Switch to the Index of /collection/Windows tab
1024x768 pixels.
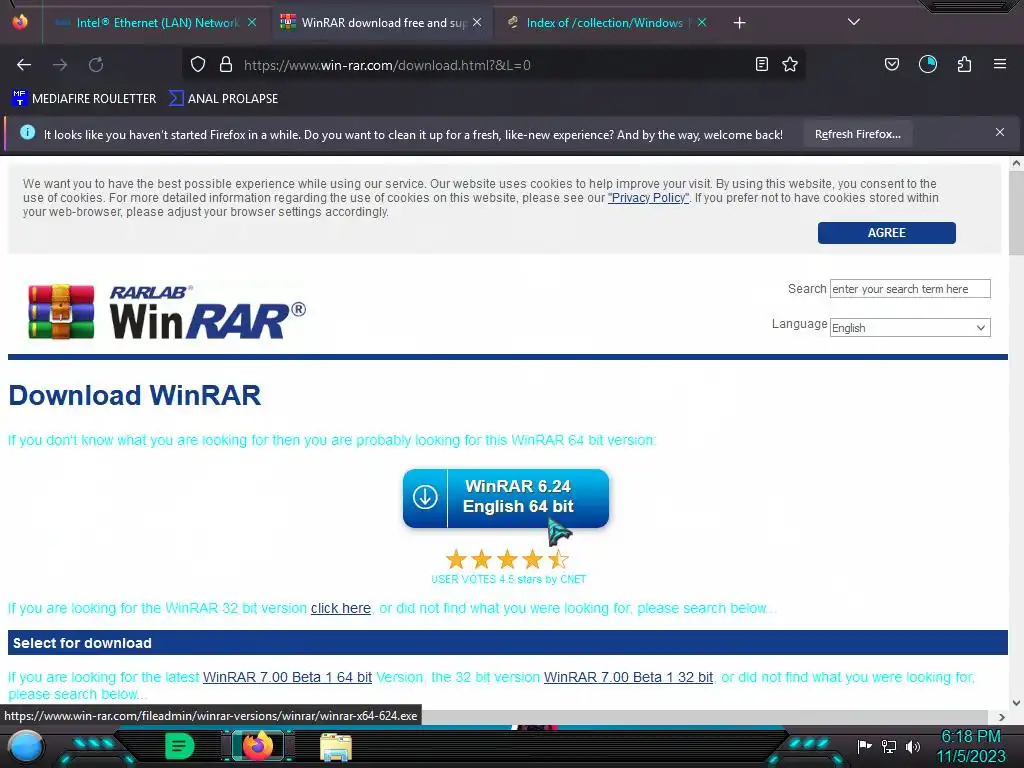604,23
